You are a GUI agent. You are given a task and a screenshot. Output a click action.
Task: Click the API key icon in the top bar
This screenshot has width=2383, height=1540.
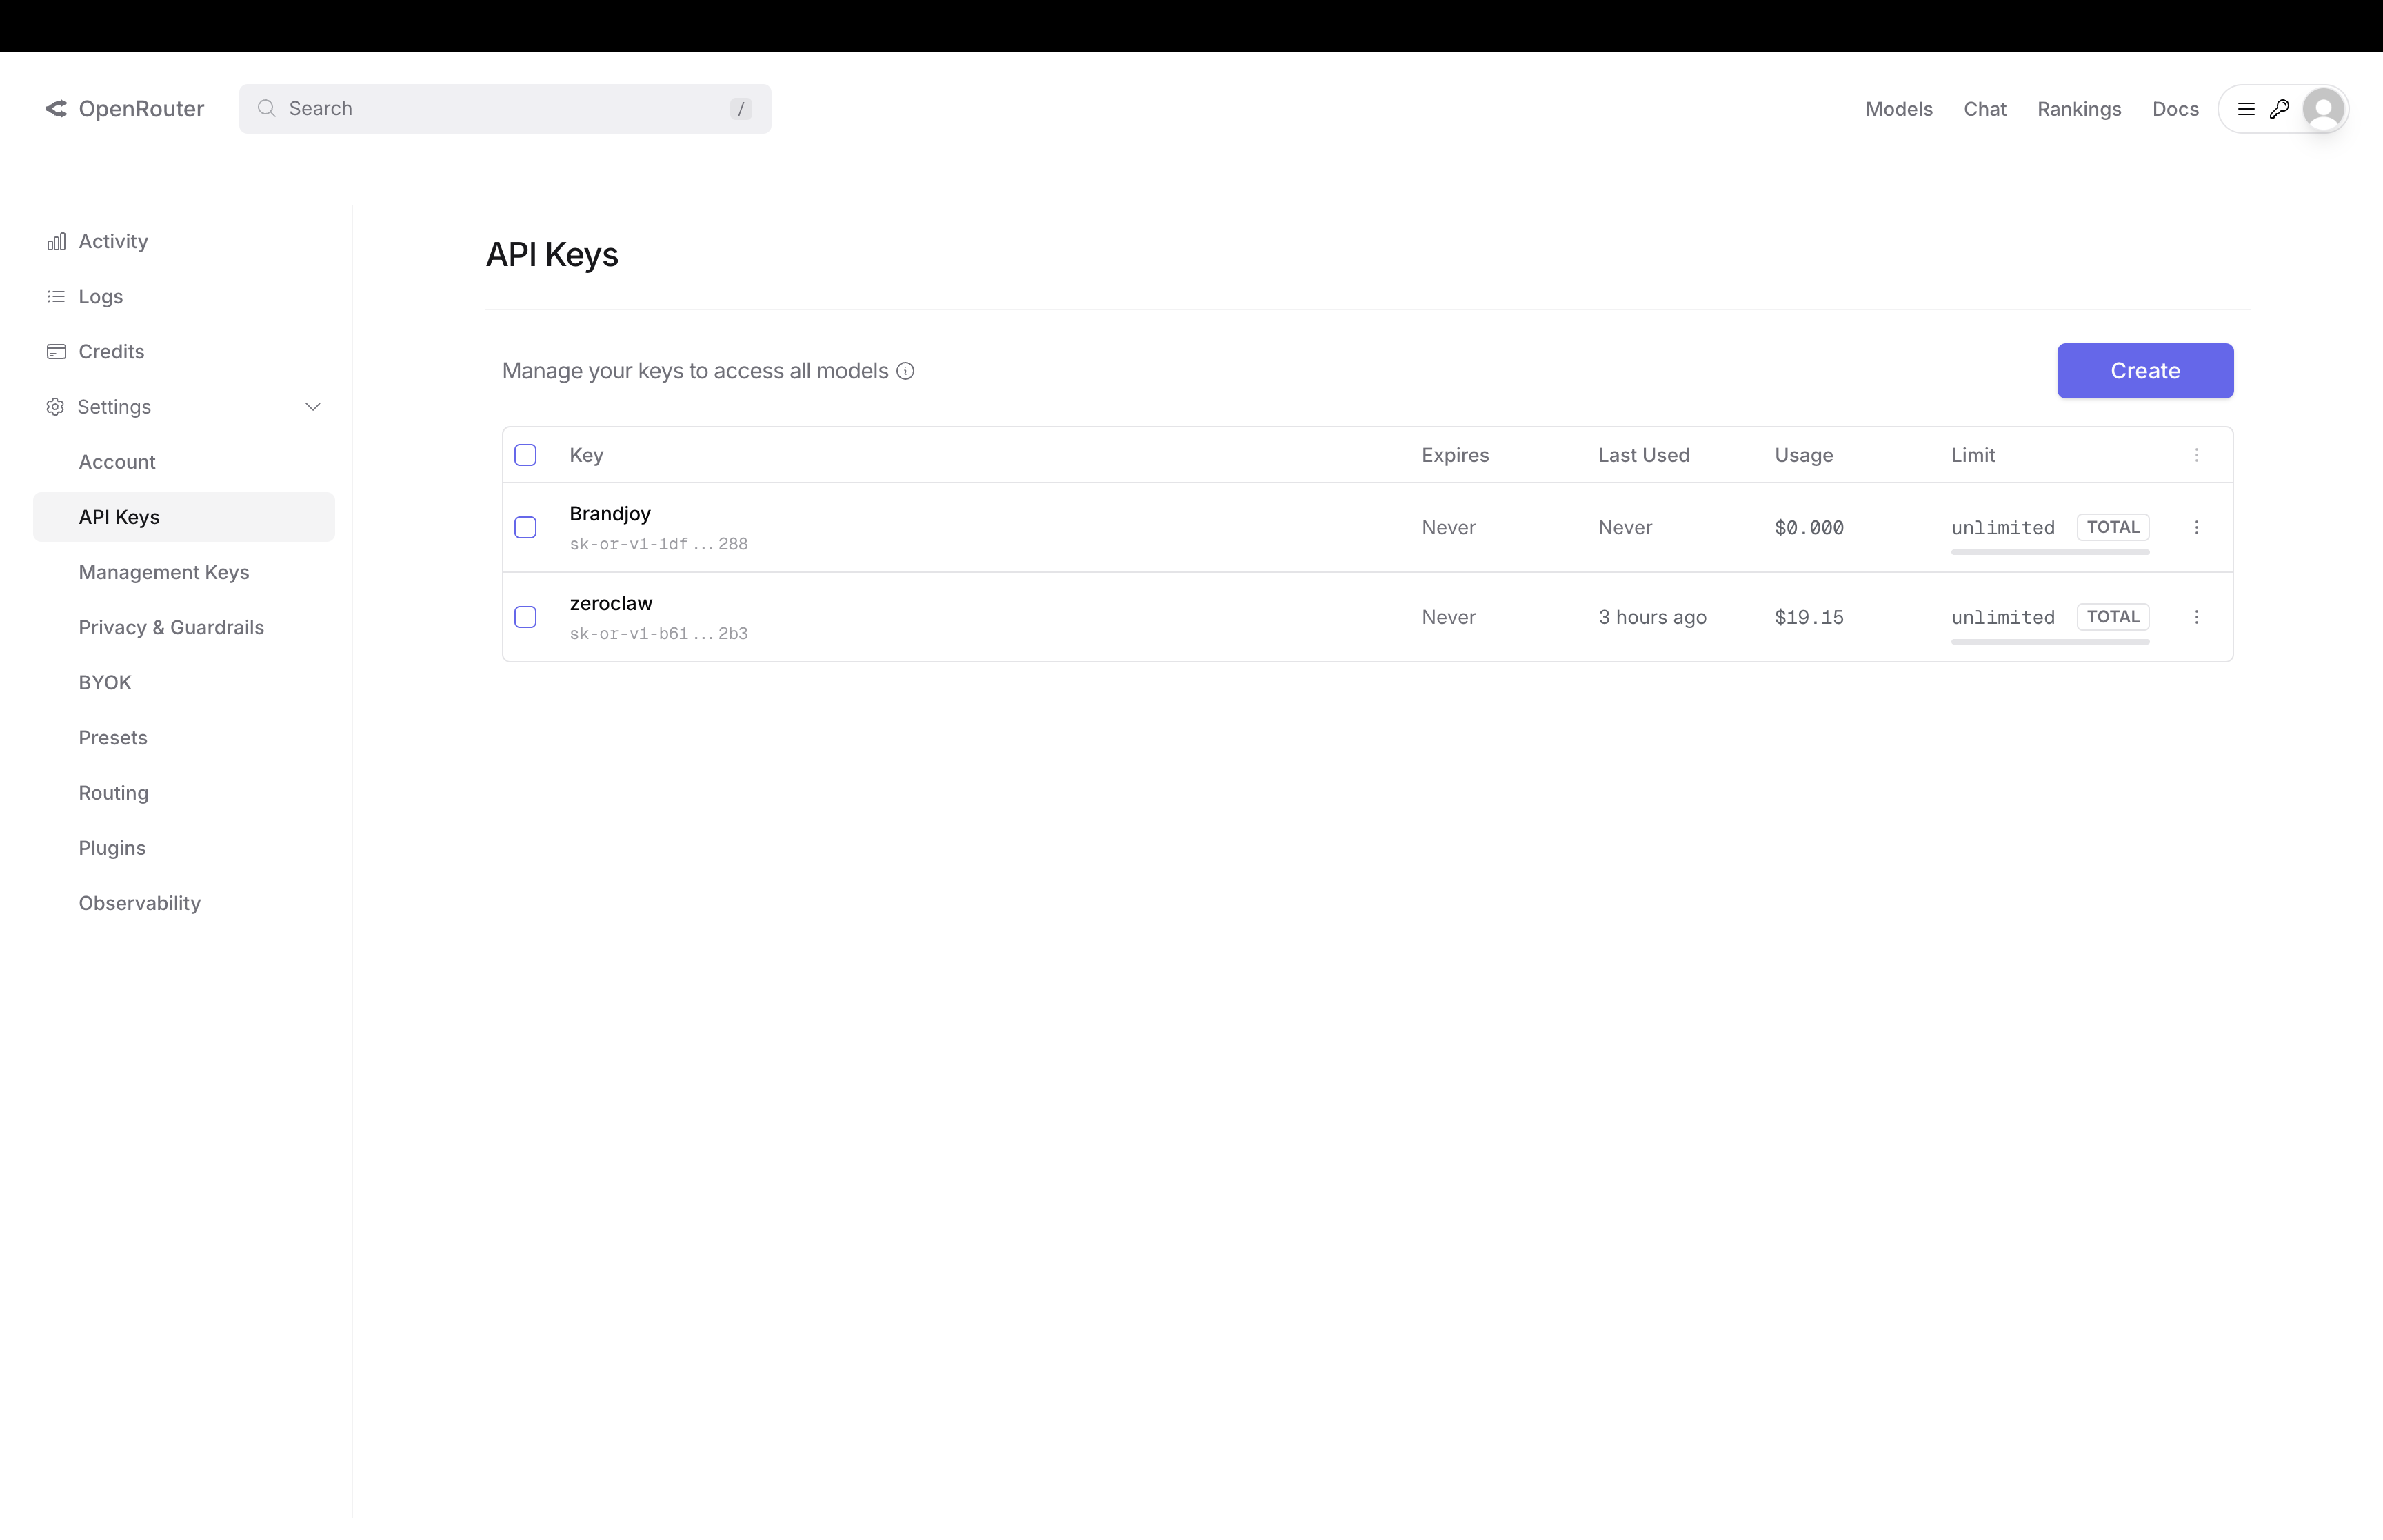(2281, 108)
